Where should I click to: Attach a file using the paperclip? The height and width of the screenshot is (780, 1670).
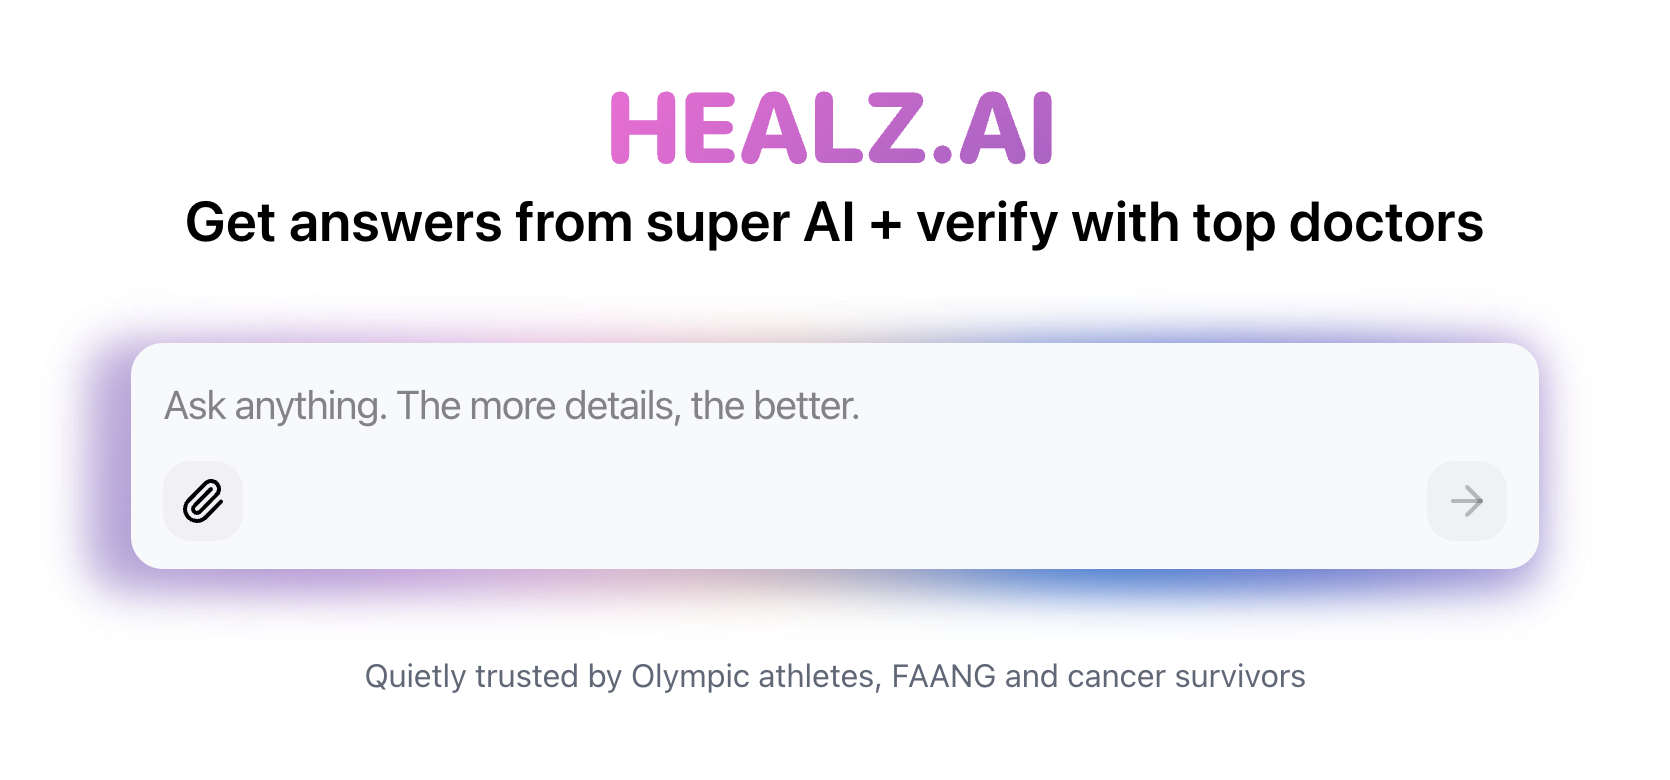(203, 501)
